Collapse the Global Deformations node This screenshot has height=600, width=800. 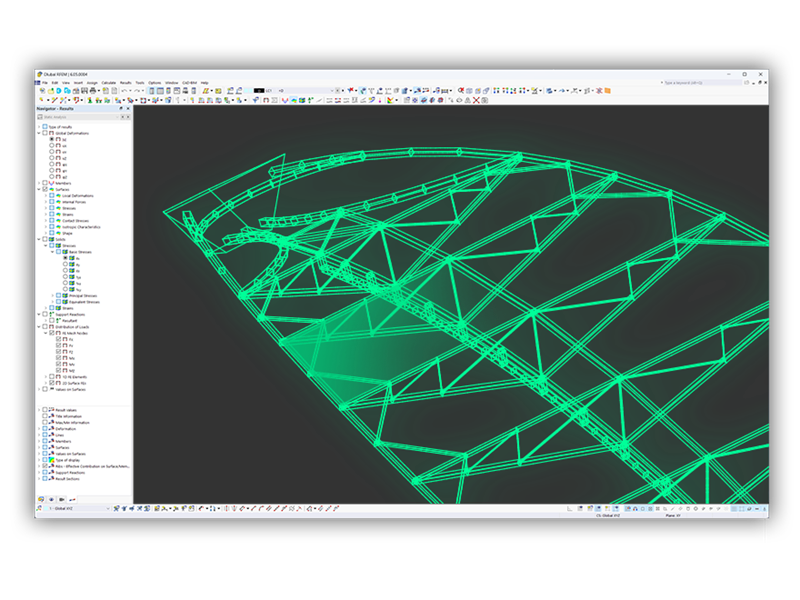[39, 133]
